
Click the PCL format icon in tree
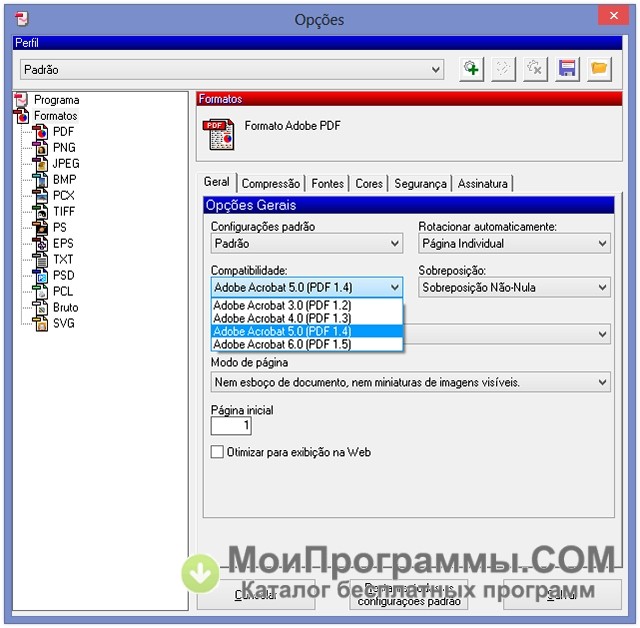coord(41,291)
